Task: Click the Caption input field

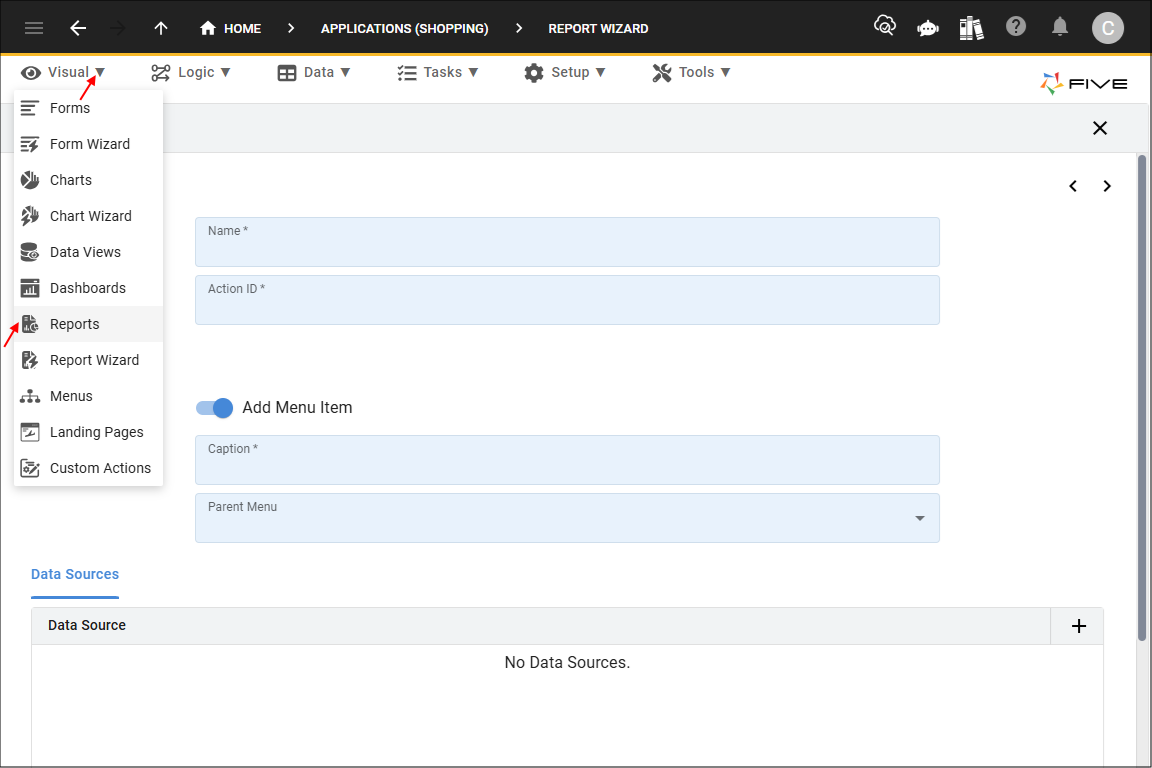Action: [x=567, y=460]
